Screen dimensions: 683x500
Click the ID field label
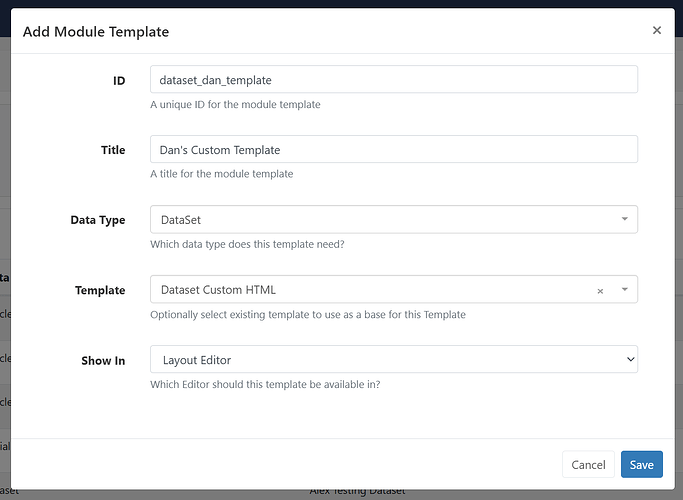point(119,80)
